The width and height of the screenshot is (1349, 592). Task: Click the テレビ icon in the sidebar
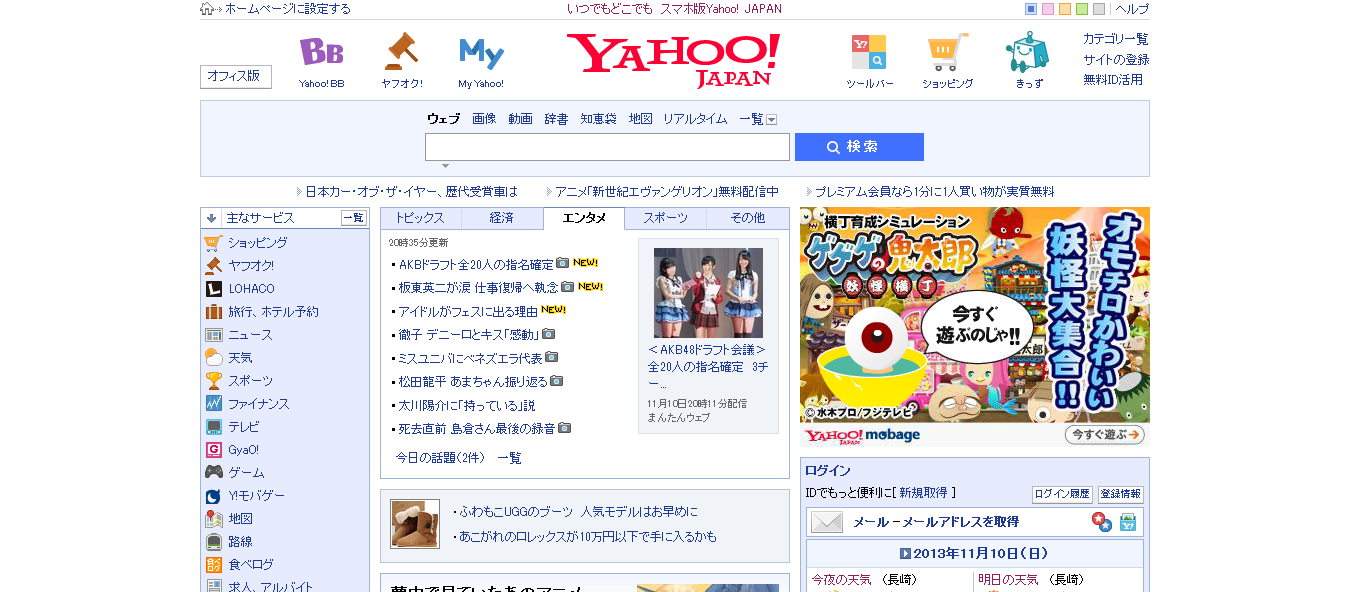tap(213, 427)
